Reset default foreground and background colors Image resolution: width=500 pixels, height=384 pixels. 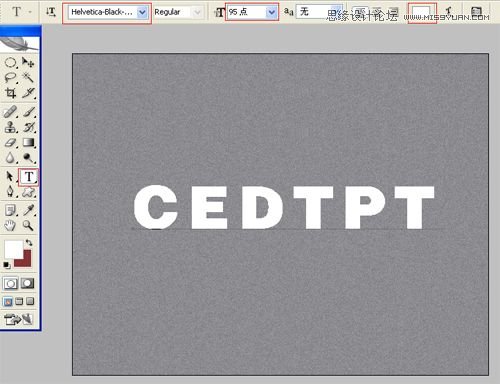pyautogui.click(x=7, y=265)
